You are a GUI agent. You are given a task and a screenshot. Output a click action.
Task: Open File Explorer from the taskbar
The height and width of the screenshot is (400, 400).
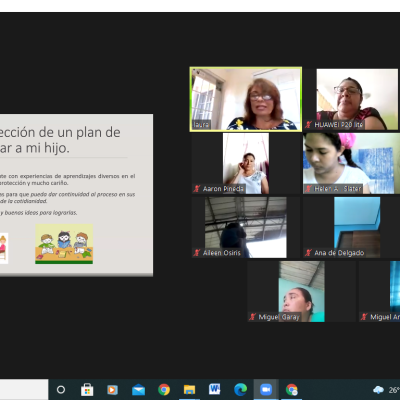click(x=189, y=389)
